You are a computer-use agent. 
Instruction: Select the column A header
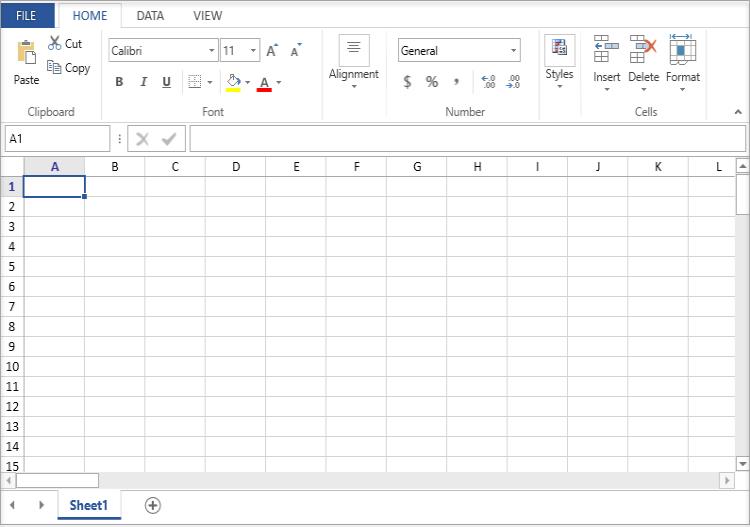(55, 167)
